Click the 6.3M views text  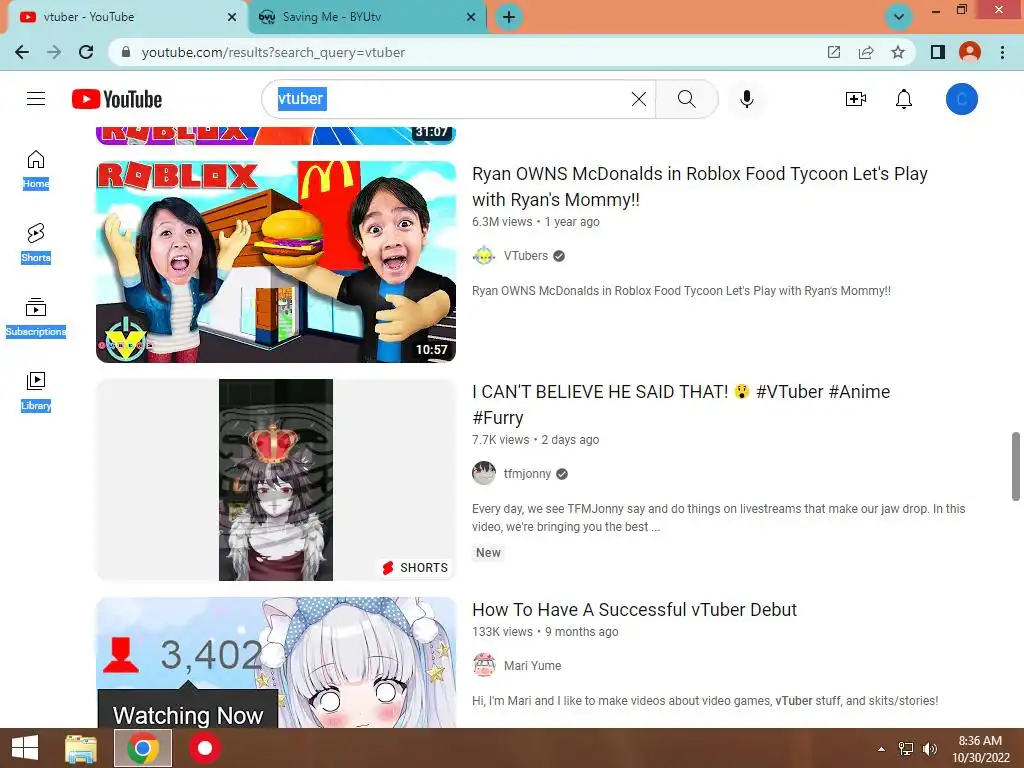tap(502, 221)
